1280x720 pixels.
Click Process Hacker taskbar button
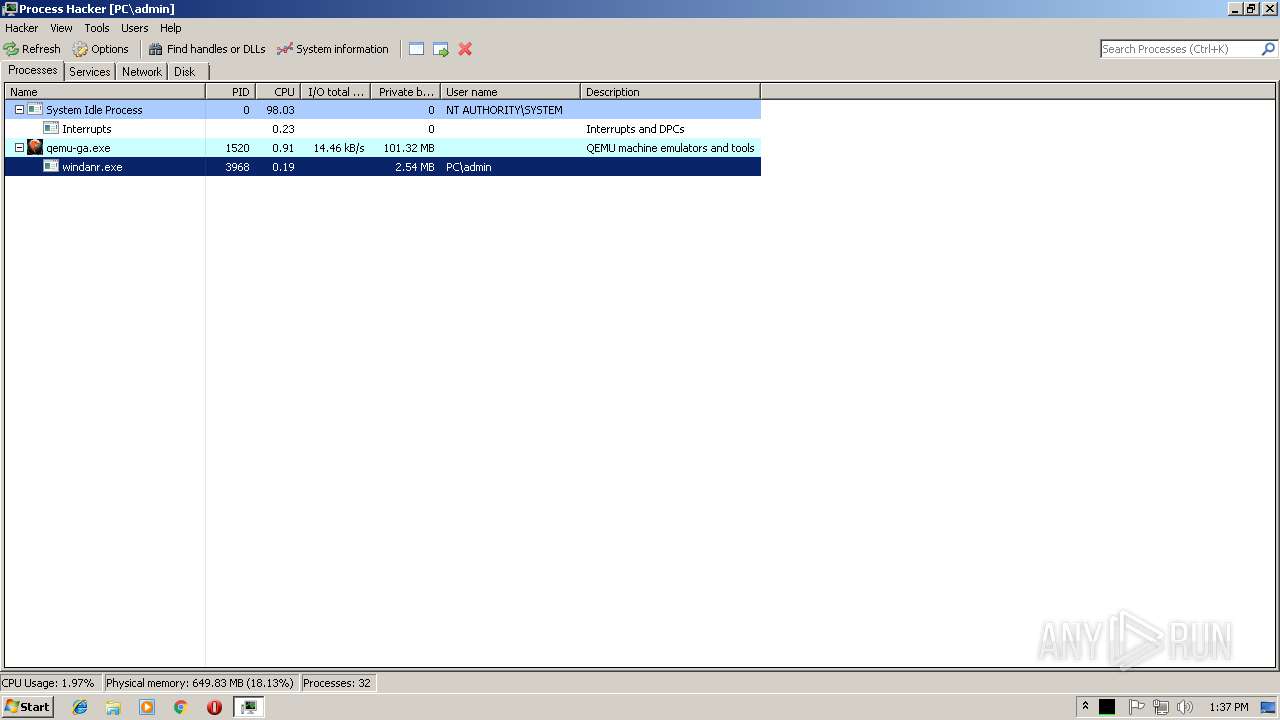tap(248, 707)
